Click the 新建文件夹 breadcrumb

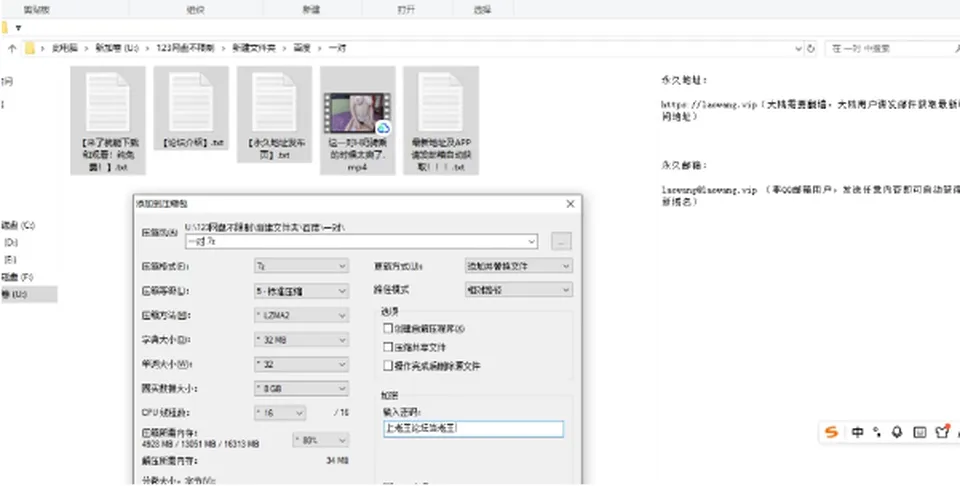[x=253, y=48]
